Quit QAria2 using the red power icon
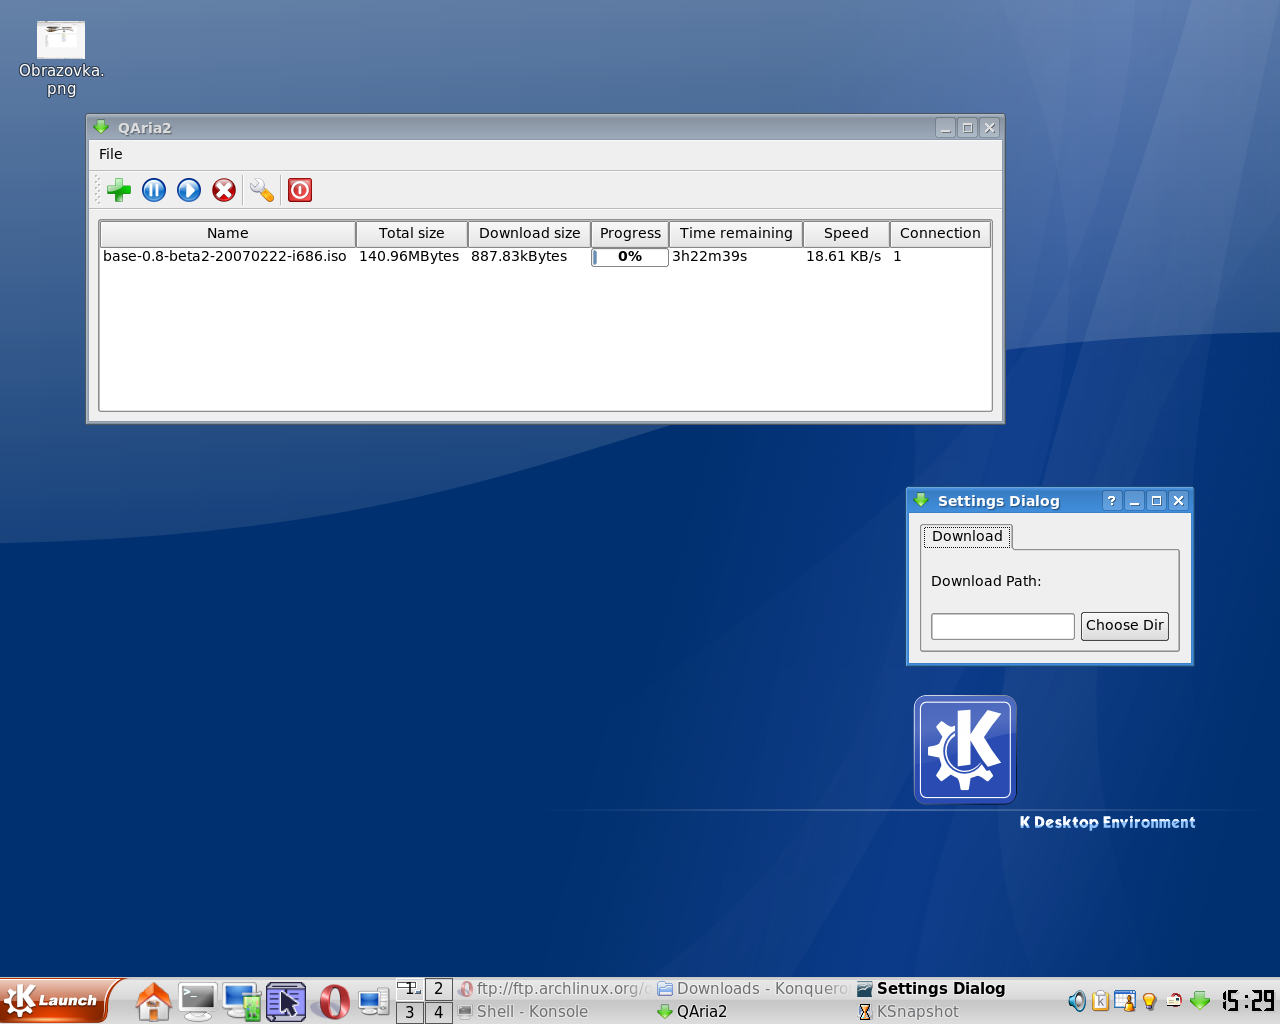 [300, 190]
